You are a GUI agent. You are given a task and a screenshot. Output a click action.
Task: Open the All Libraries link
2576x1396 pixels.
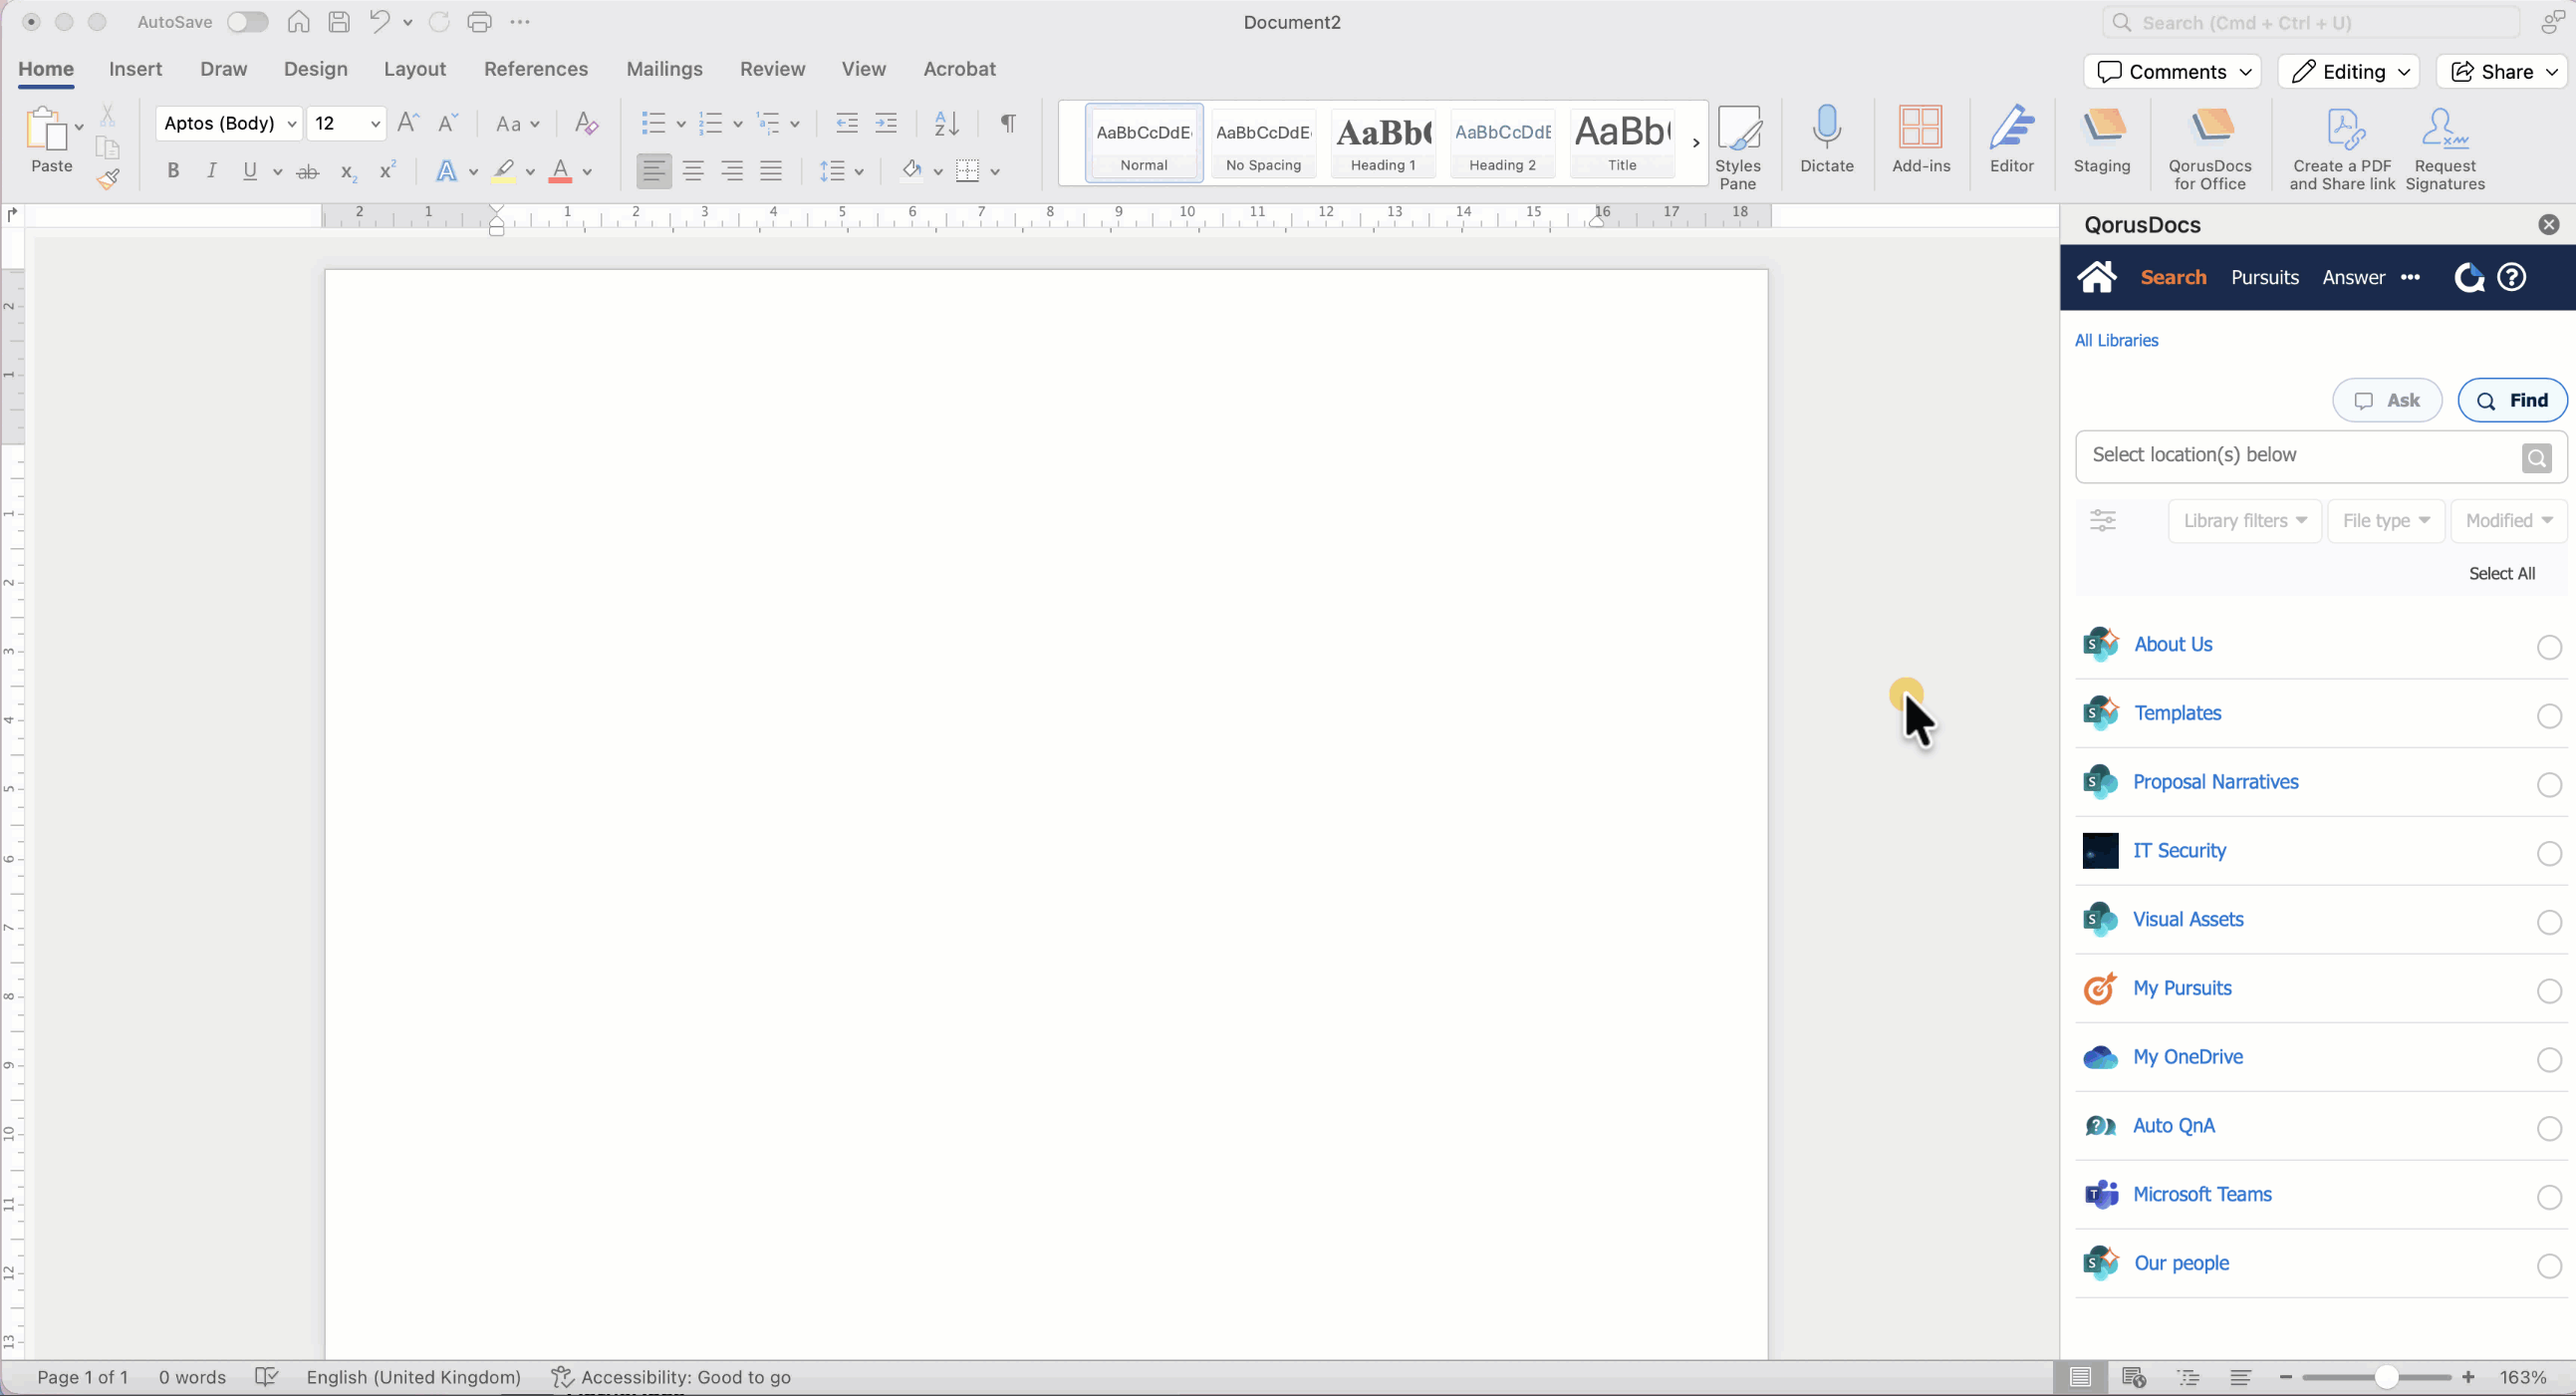[2116, 340]
